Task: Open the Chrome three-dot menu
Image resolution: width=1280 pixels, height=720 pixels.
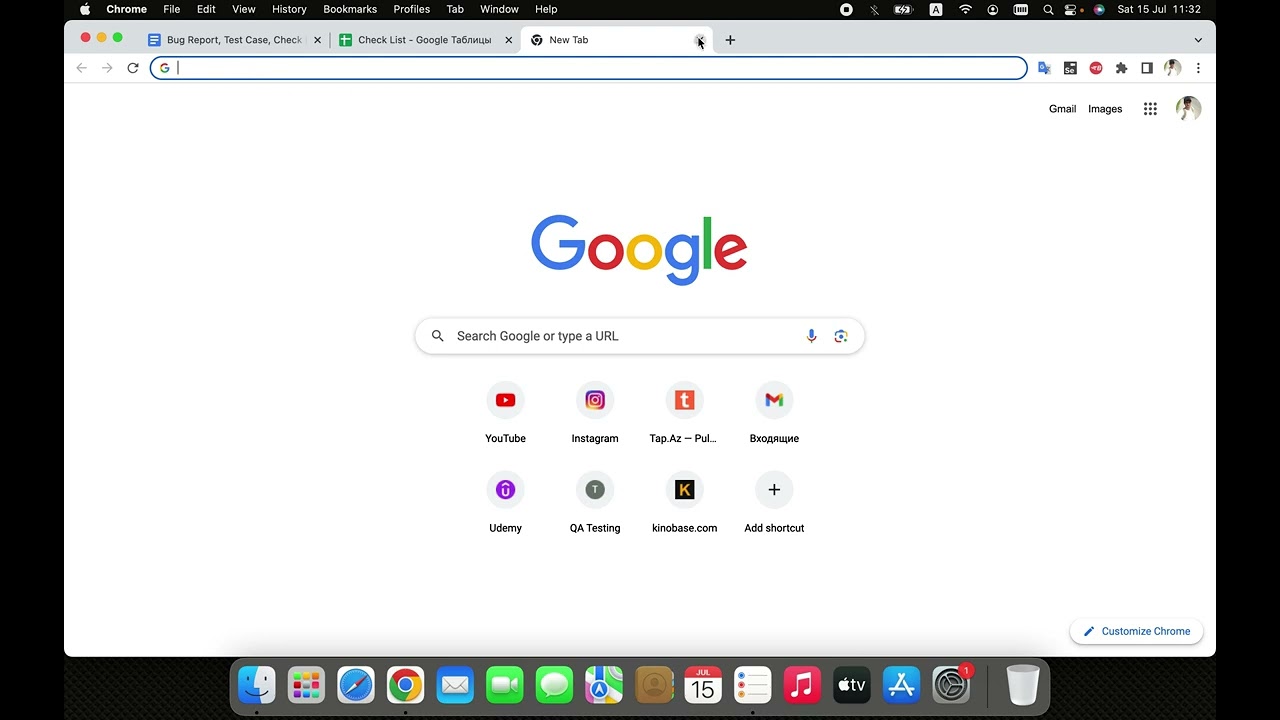Action: pos(1198,68)
